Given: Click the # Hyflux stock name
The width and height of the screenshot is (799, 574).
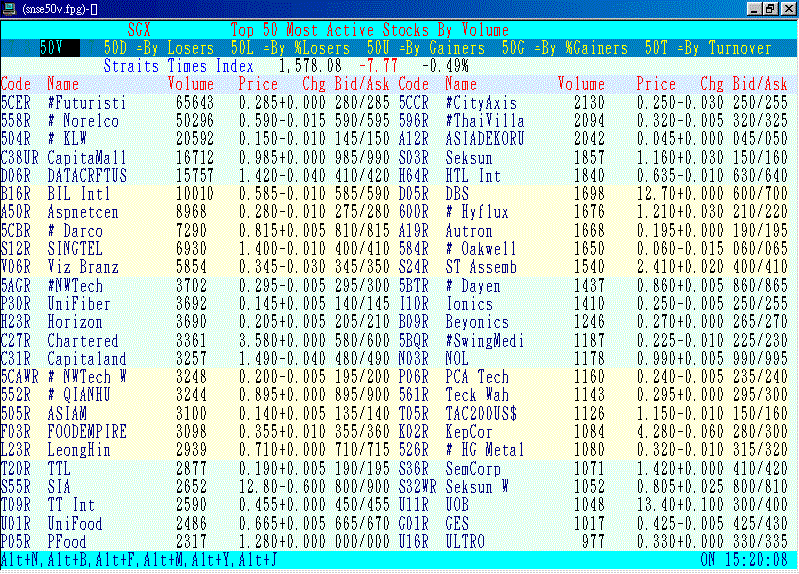Looking at the screenshot, I should tap(477, 212).
